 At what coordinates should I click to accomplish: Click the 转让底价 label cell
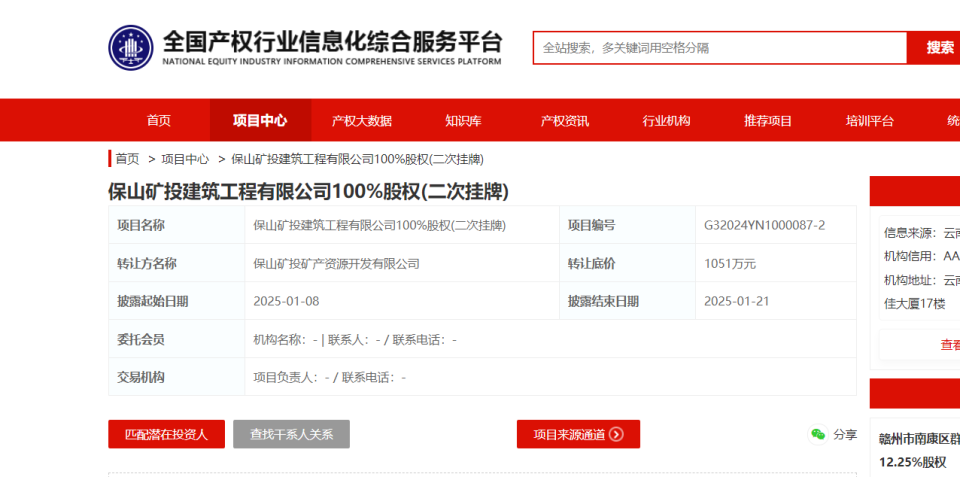[628, 263]
